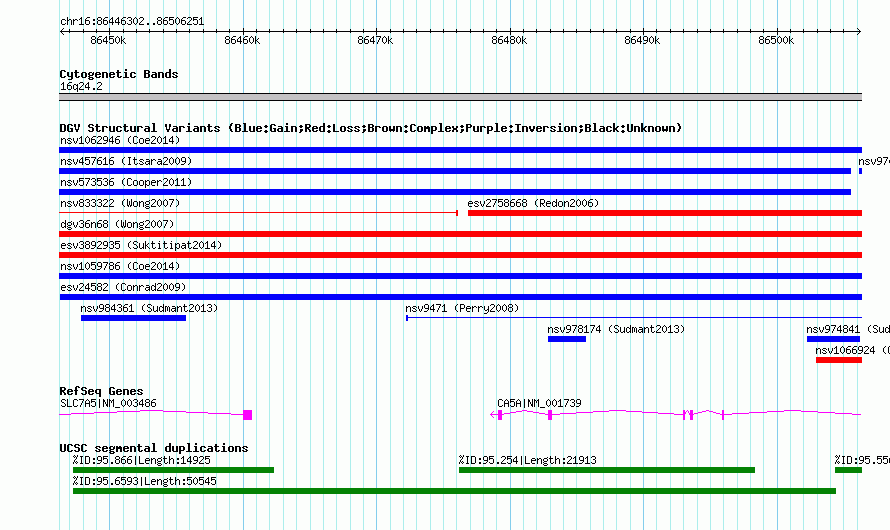This screenshot has height=530, width=890.
Task: Click the nsv1062946 (Coe2014) blue gain bar
Action: click(460, 150)
